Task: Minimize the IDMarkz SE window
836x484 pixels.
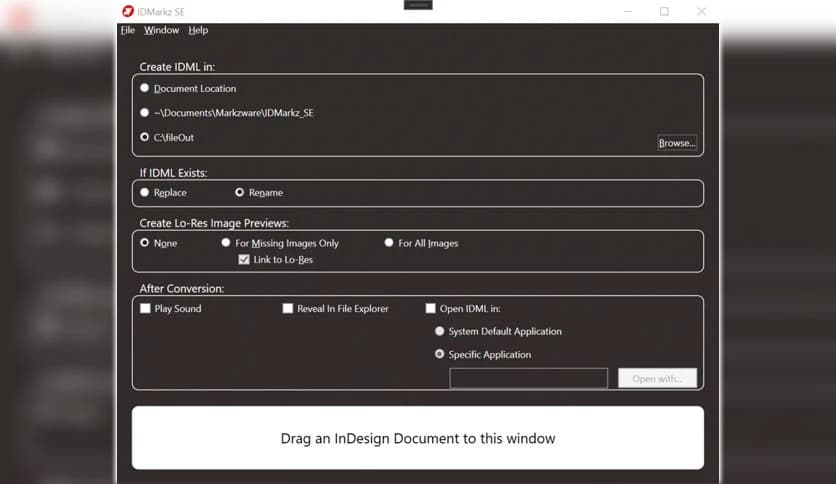Action: 628,11
